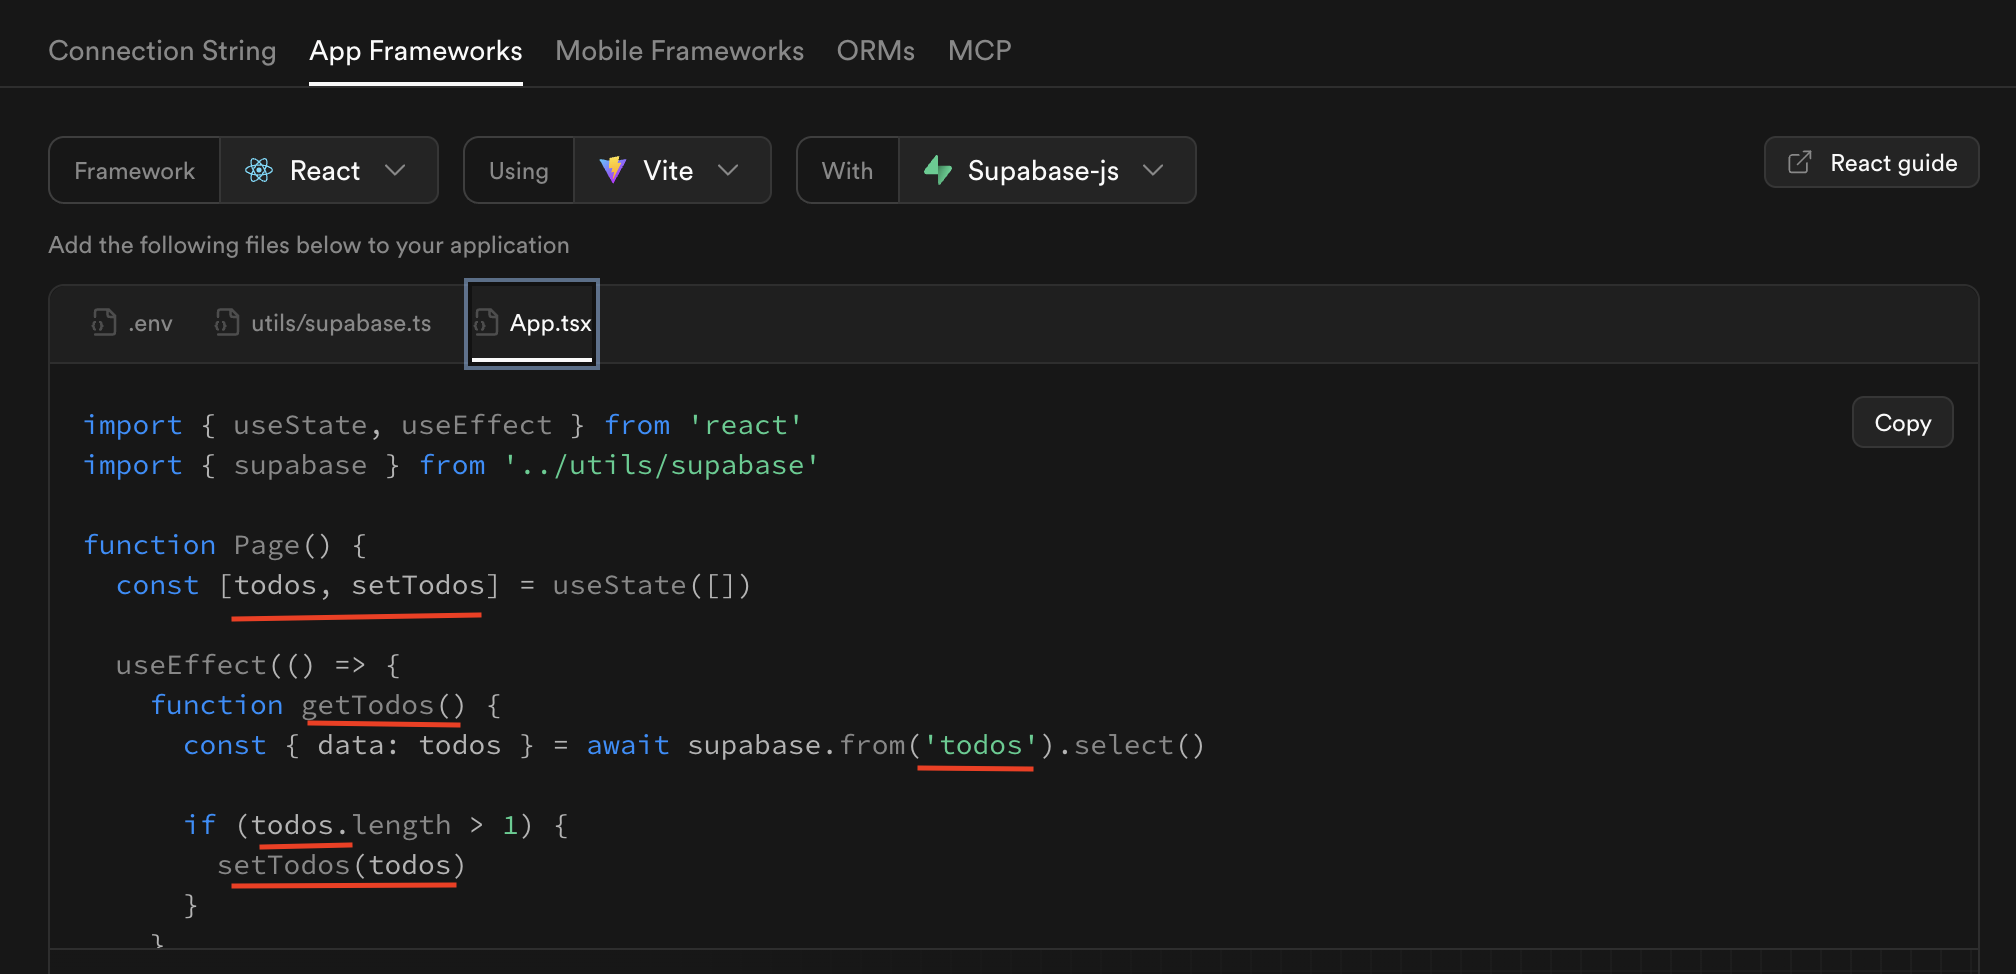Viewport: 2016px width, 974px height.
Task: Switch to the .env file tab
Action: 150,323
